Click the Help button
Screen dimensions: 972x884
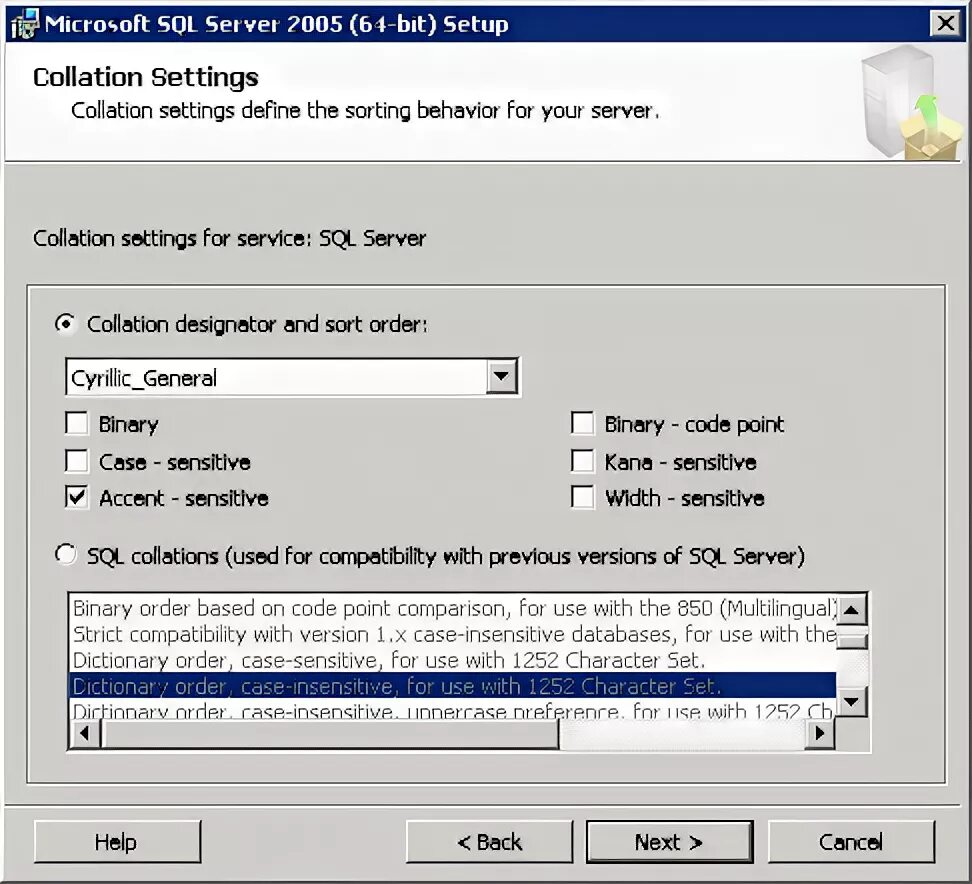(x=117, y=842)
